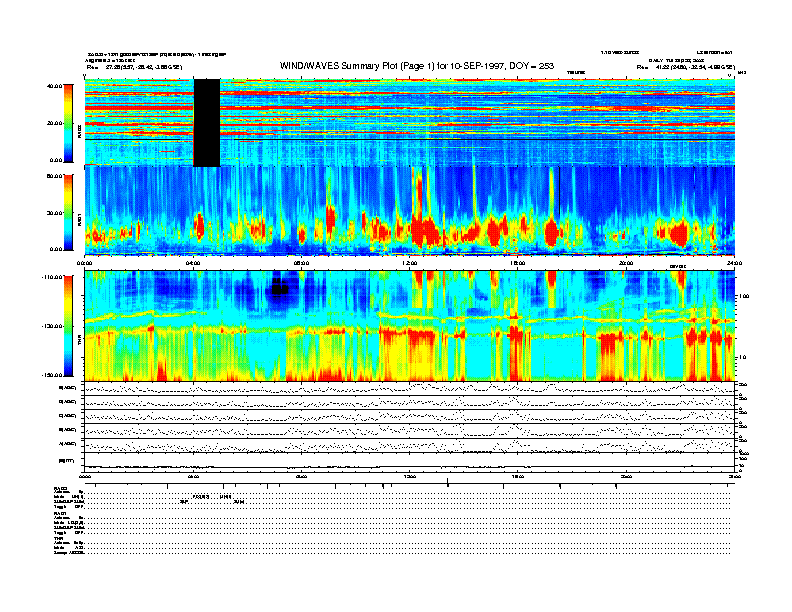Click the 20:00 tick on spectrogram time axis
Image resolution: width=792 pixels, height=612 pixels.
tap(626, 263)
